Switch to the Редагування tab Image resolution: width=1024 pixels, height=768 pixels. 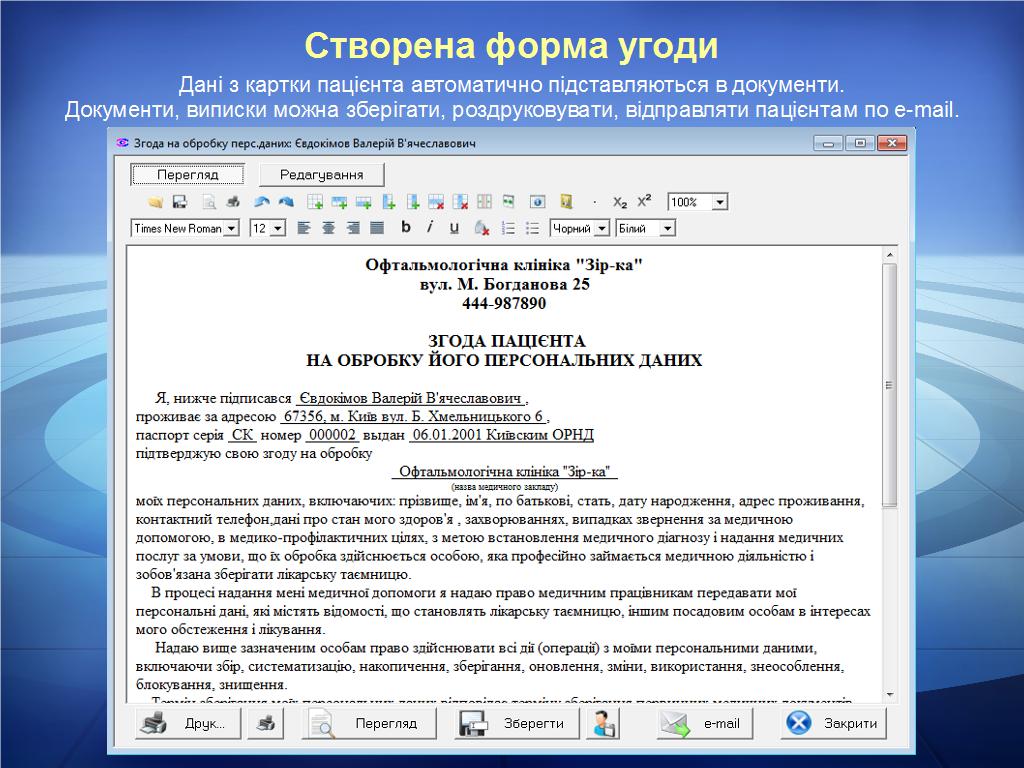[x=321, y=175]
